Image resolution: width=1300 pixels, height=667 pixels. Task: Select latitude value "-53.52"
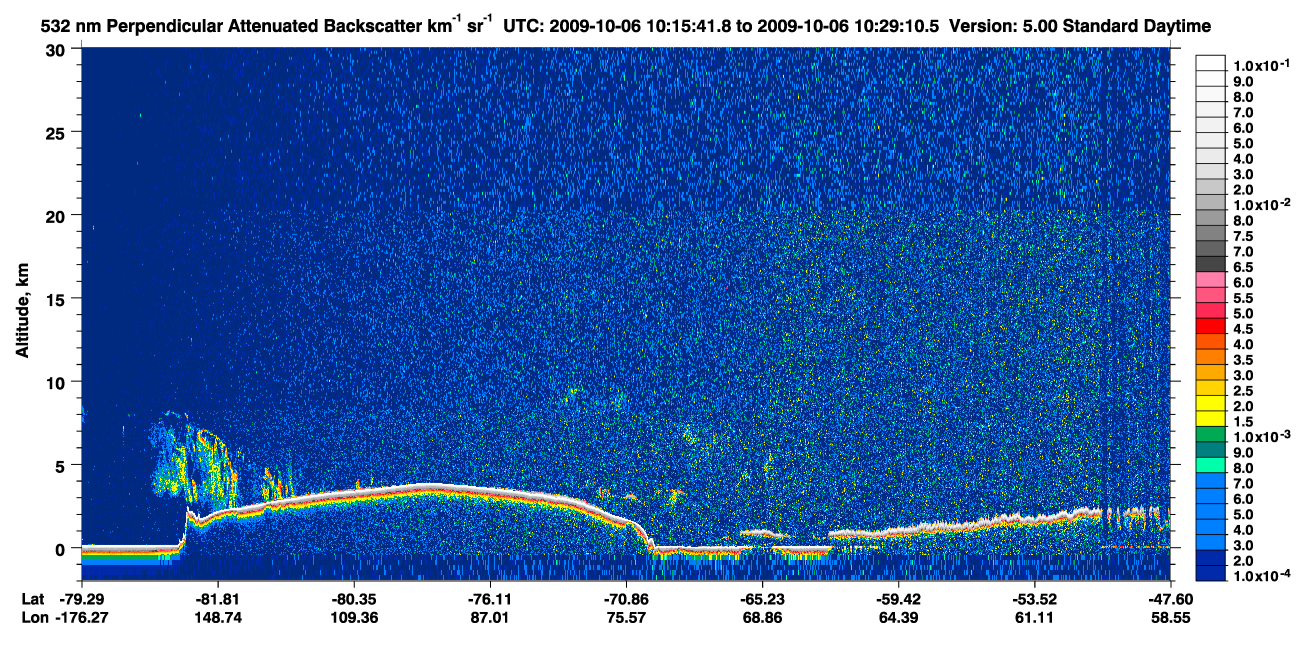click(x=1034, y=600)
